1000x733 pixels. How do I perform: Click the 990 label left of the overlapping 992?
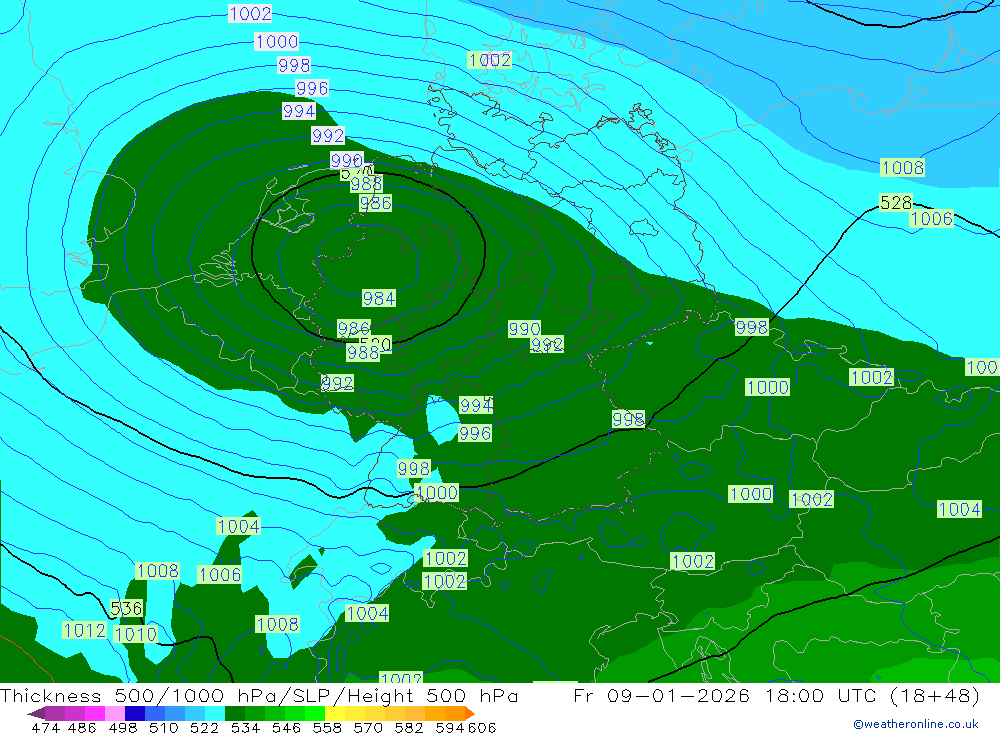point(524,329)
